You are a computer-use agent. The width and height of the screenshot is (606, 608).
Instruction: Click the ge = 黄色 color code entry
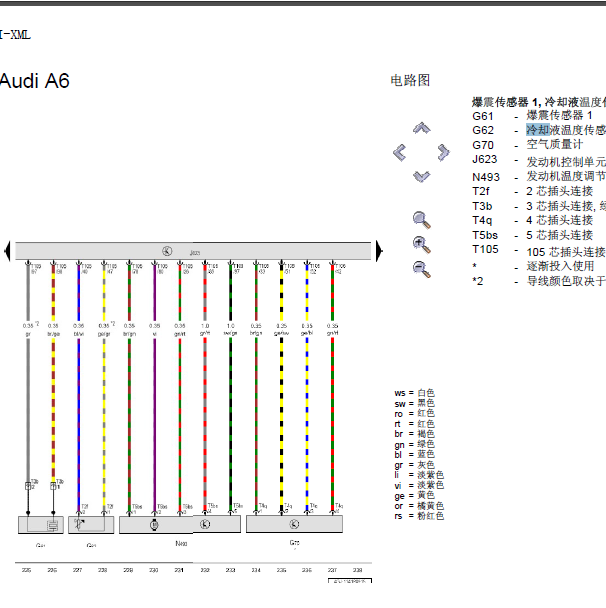coord(414,496)
